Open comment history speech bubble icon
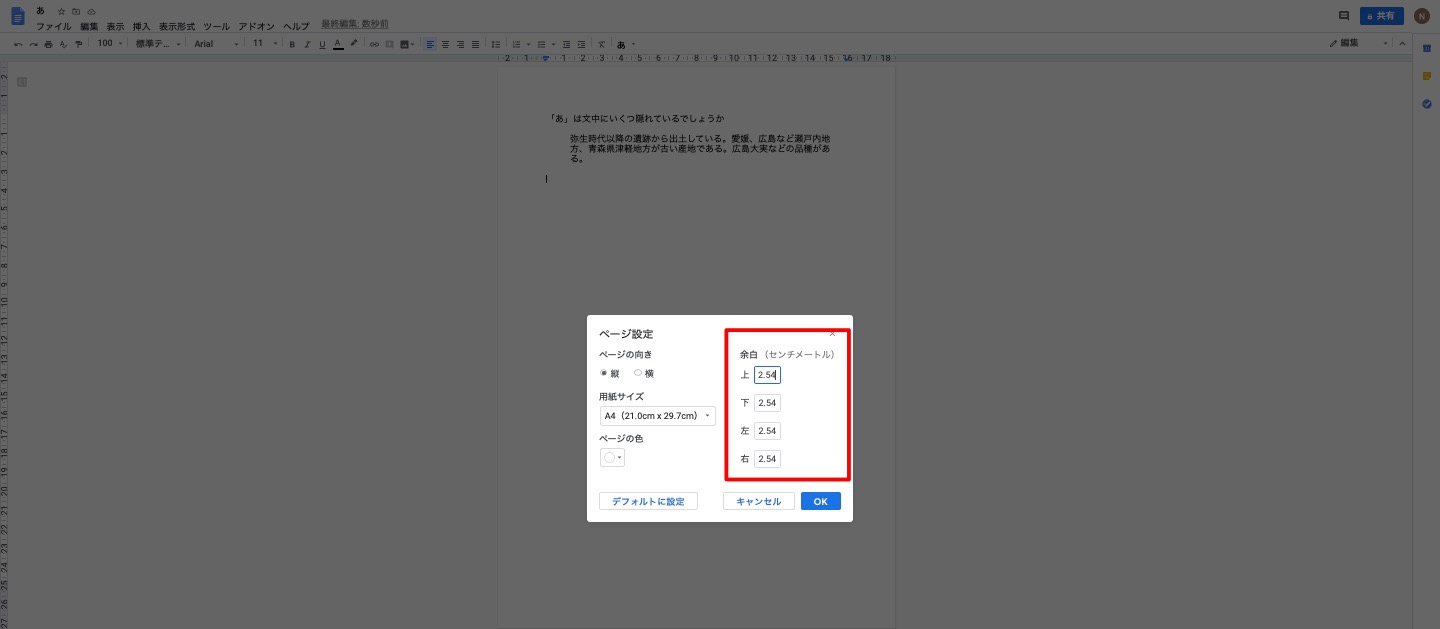The image size is (1440, 629). [1344, 16]
